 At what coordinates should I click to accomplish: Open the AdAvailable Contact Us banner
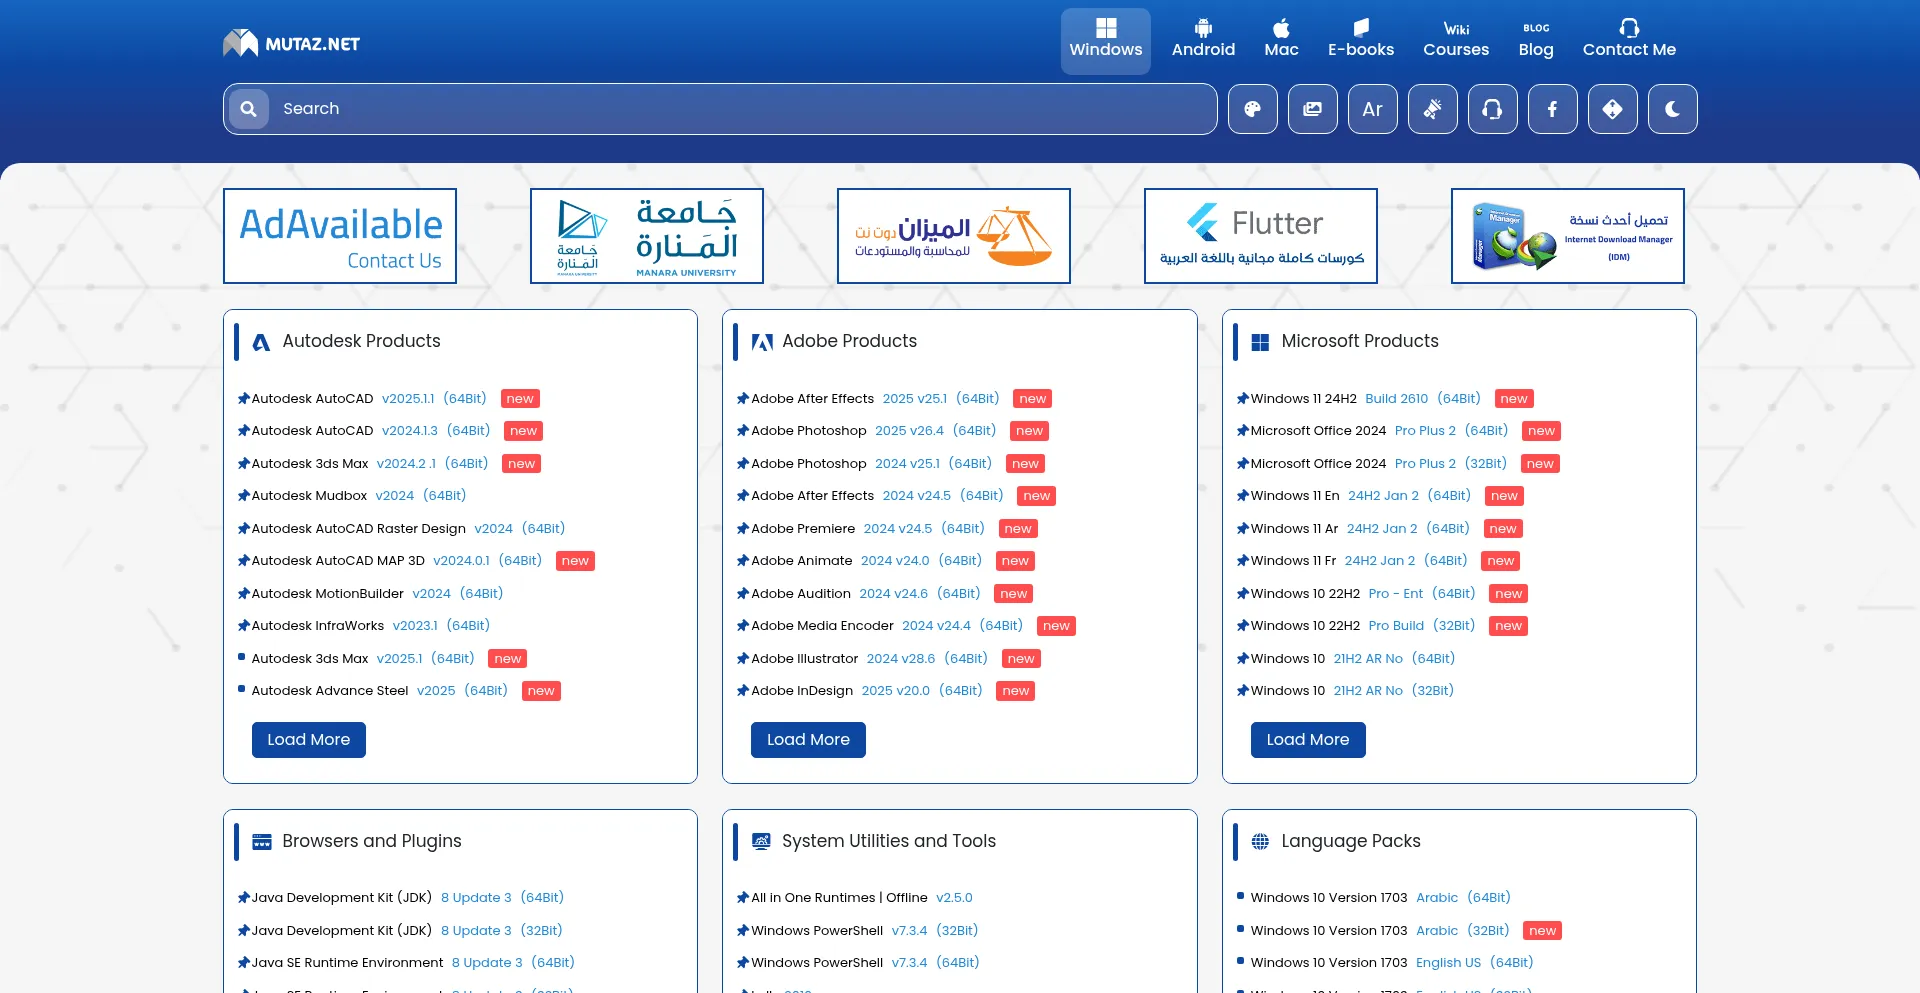click(x=340, y=236)
